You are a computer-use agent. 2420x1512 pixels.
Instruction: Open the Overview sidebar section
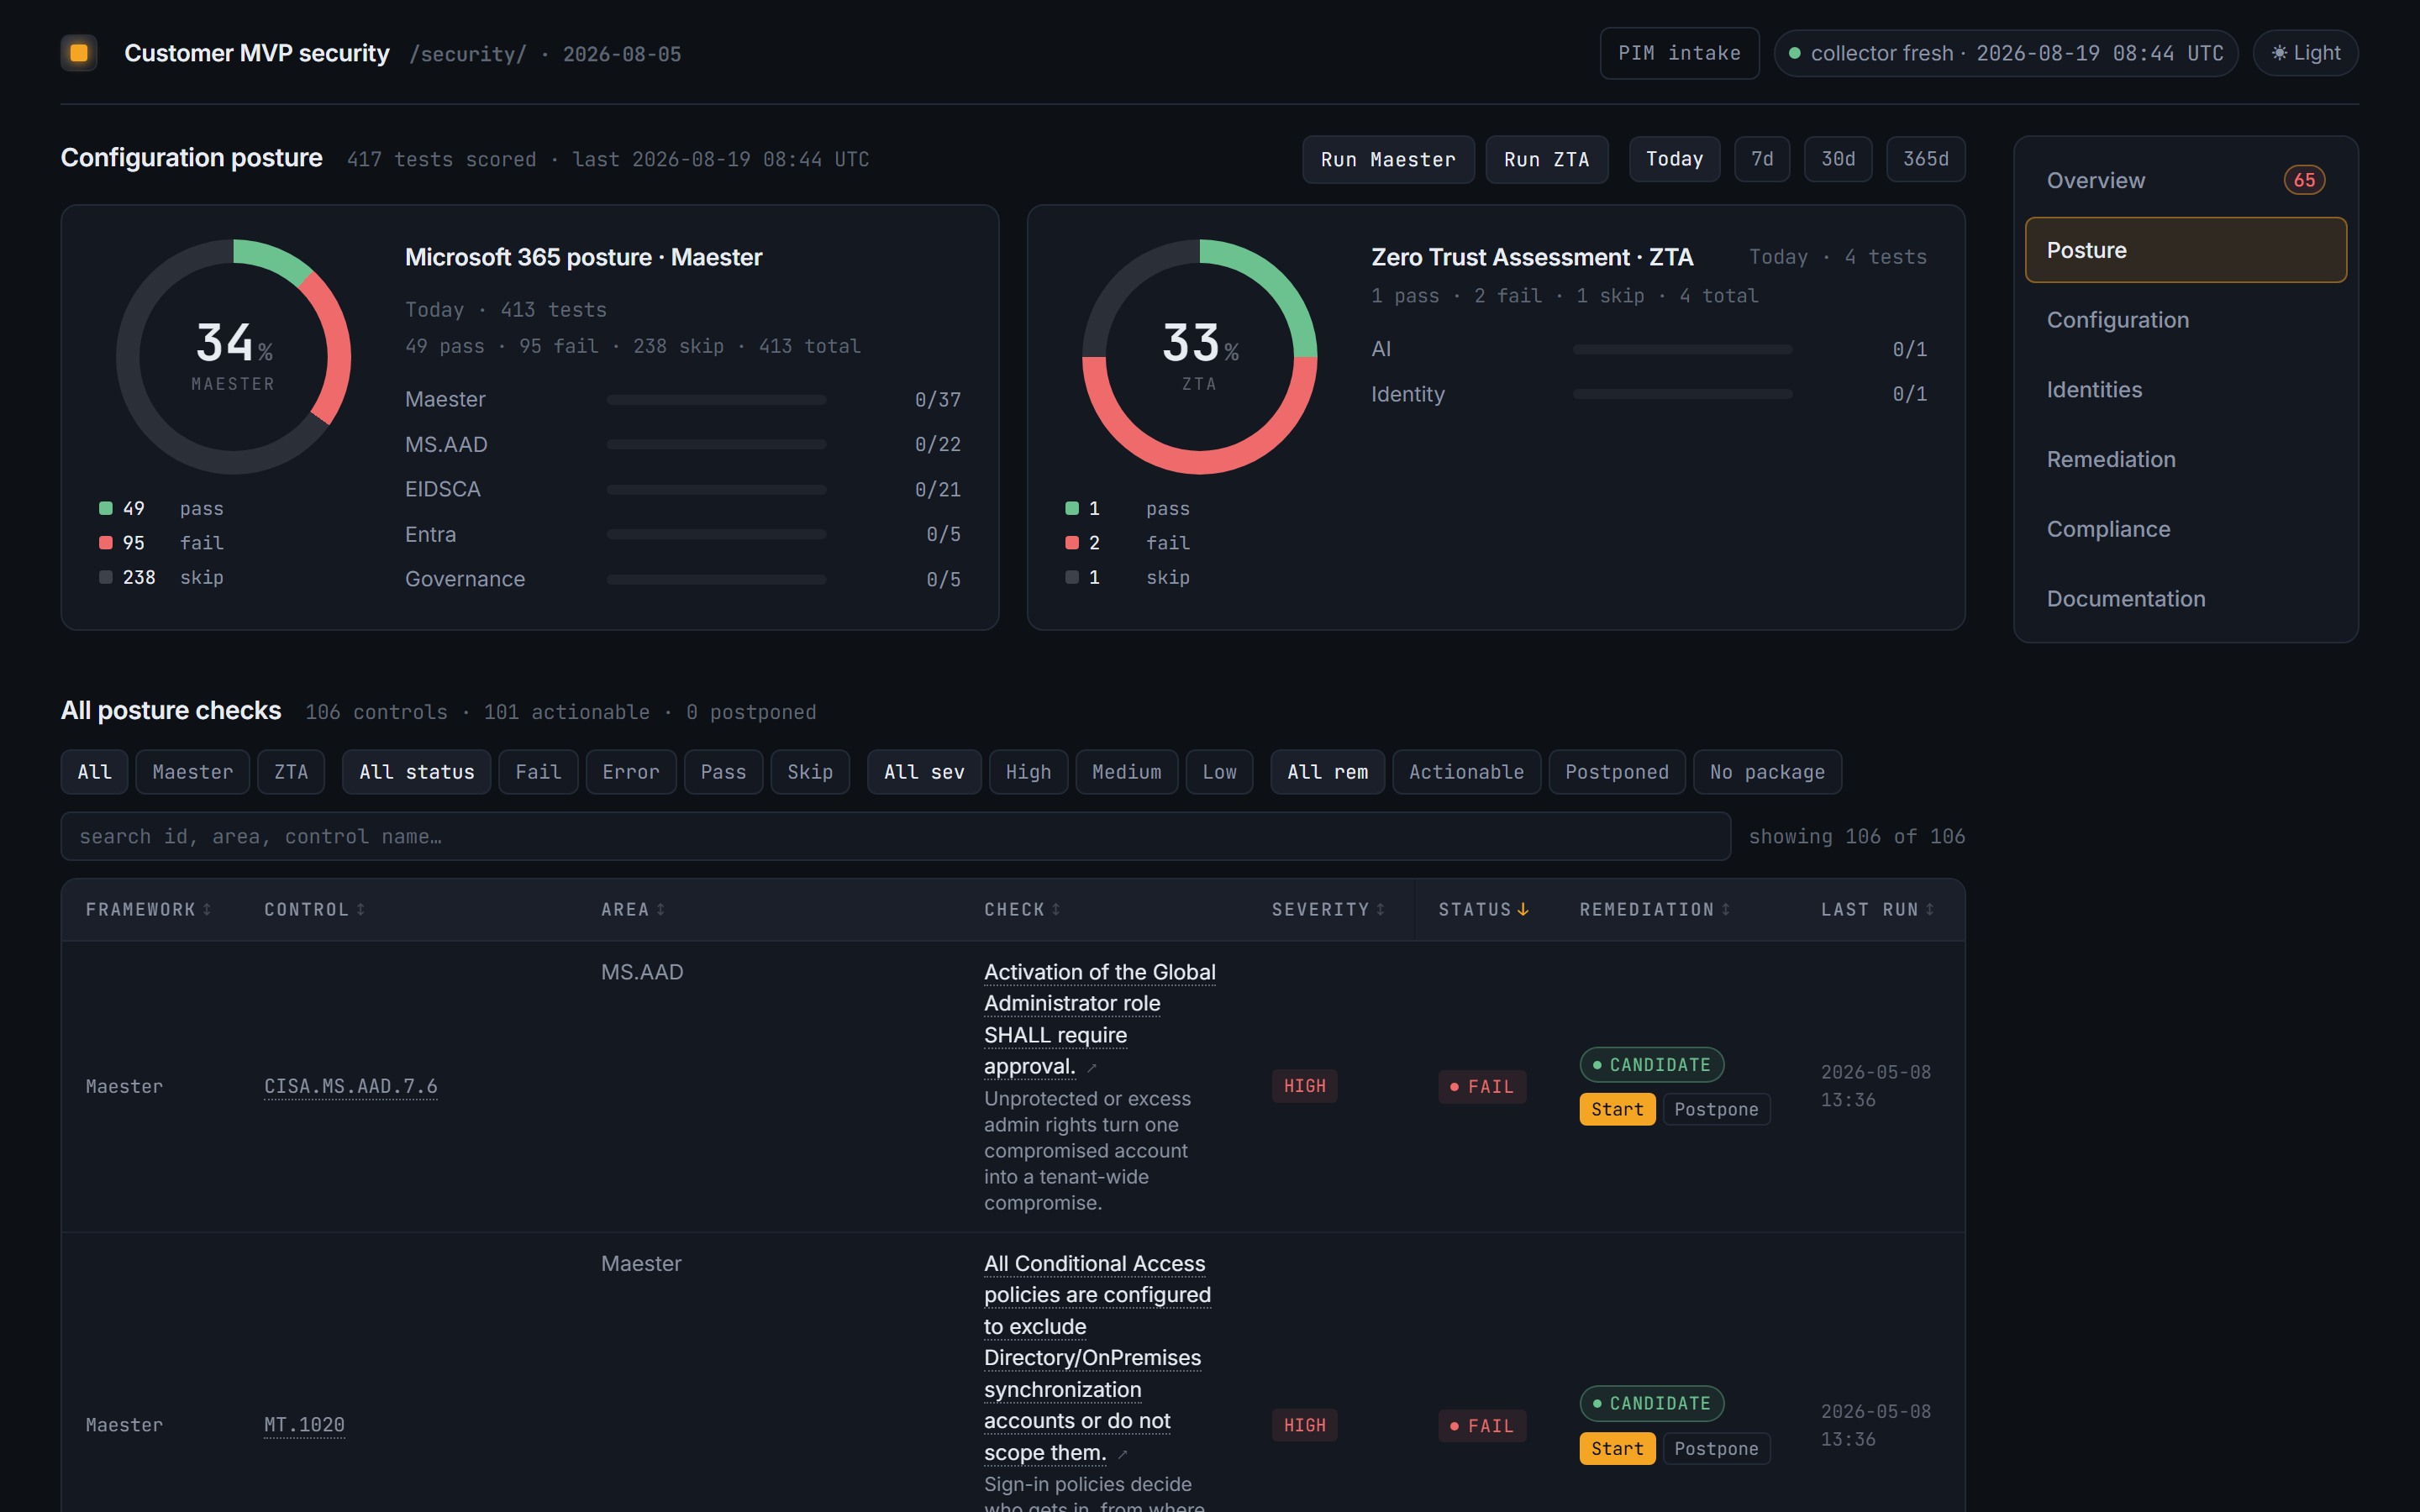pos(2186,180)
